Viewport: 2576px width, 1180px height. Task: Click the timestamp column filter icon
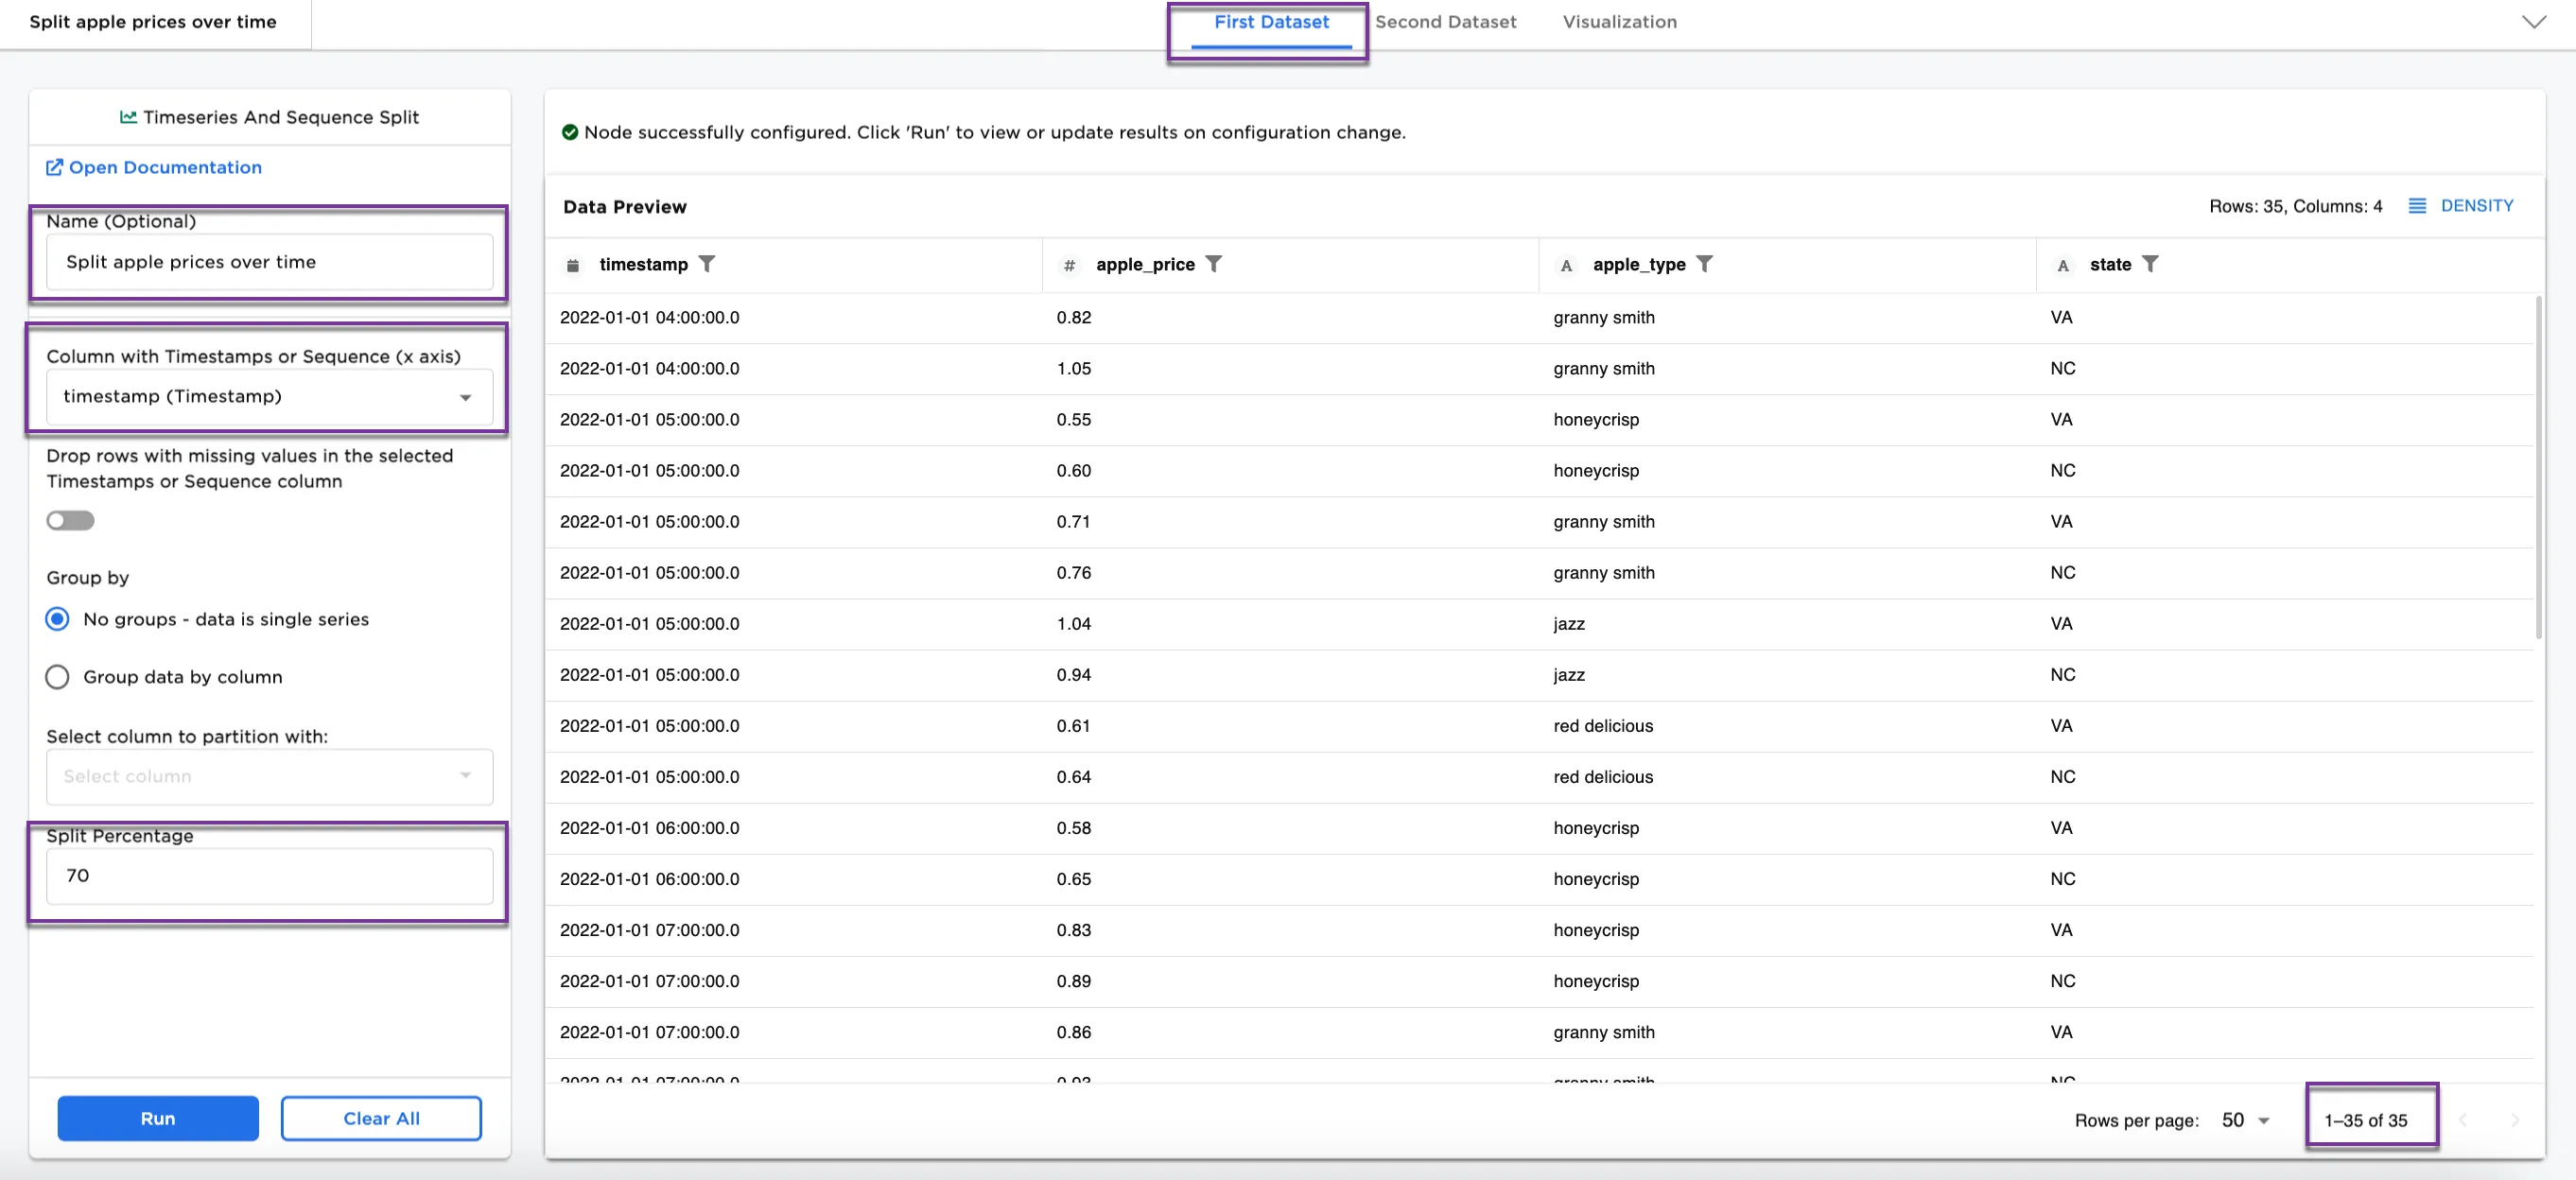click(x=707, y=264)
